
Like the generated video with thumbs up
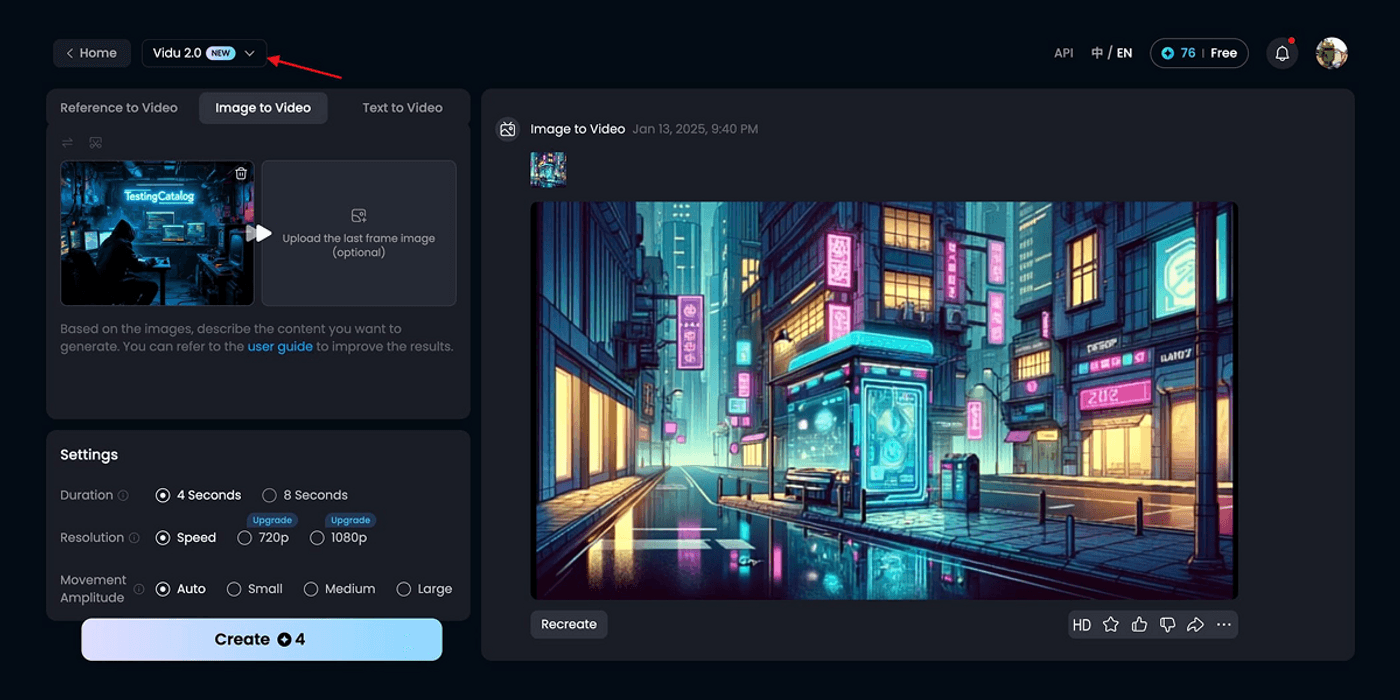(1139, 625)
